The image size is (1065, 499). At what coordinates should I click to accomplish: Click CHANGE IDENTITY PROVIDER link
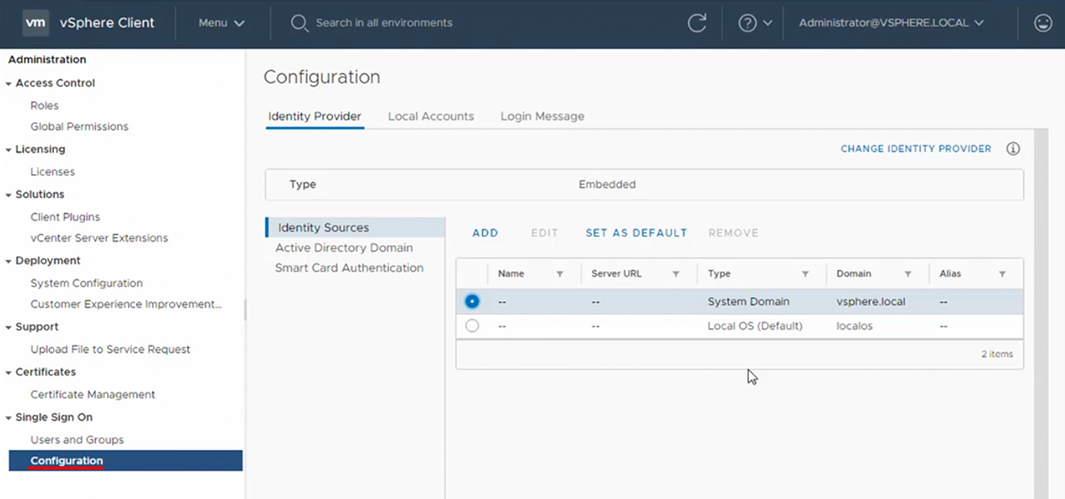click(916, 149)
